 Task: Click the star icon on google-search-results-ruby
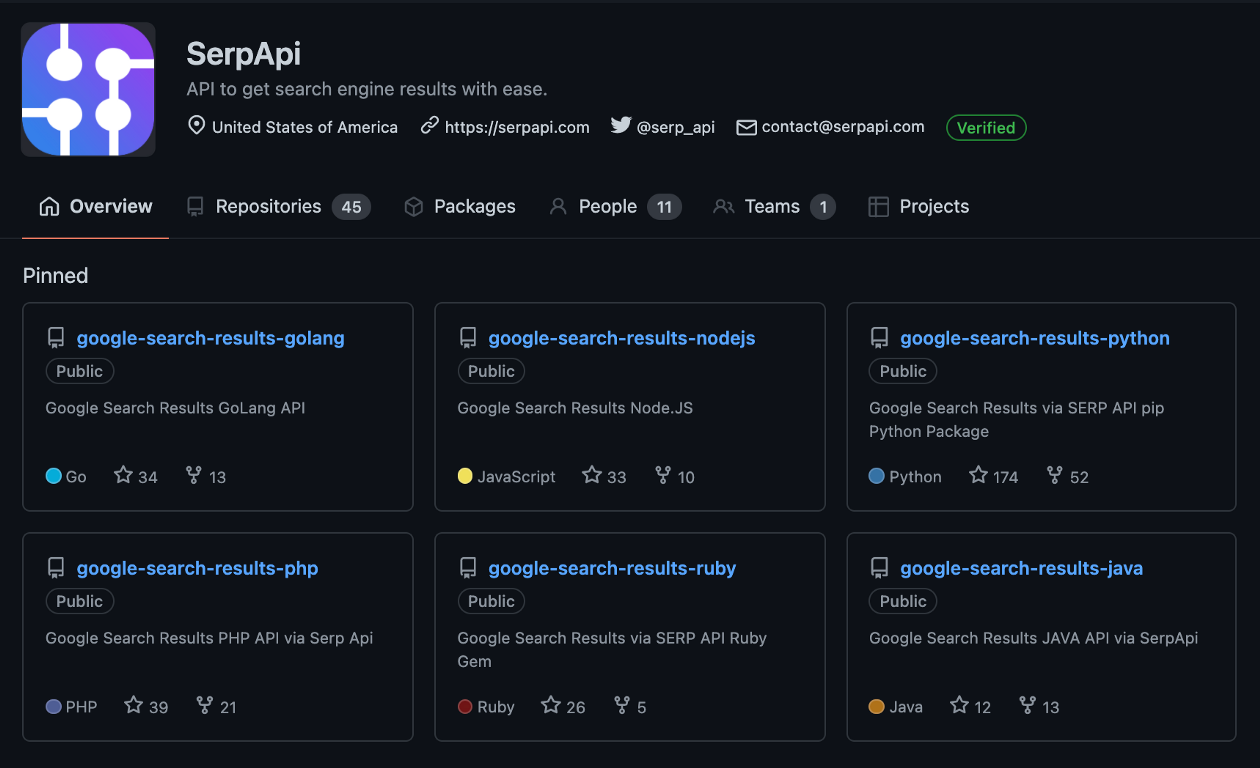550,706
